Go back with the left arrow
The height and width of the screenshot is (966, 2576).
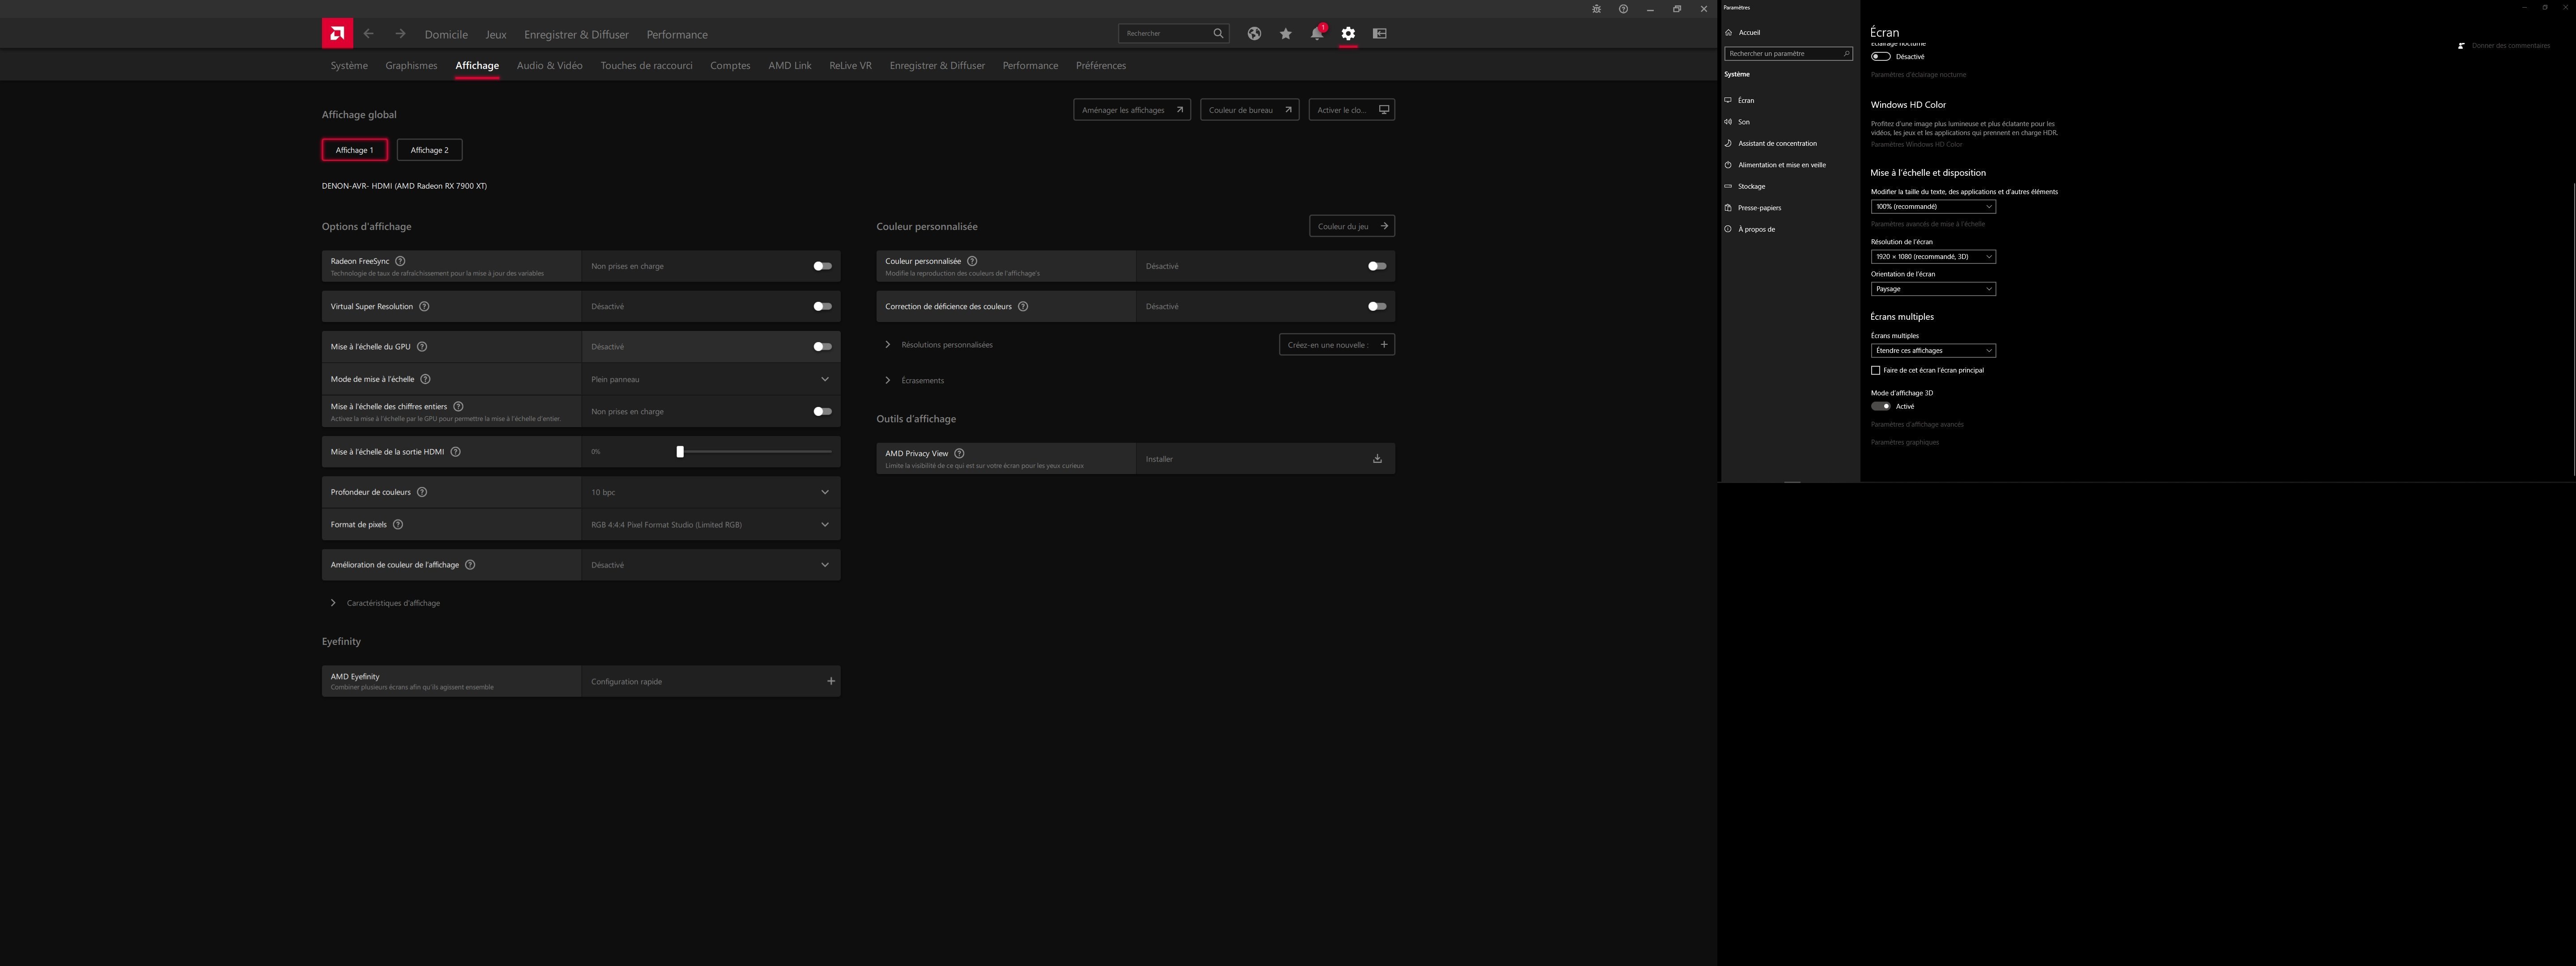[369, 33]
